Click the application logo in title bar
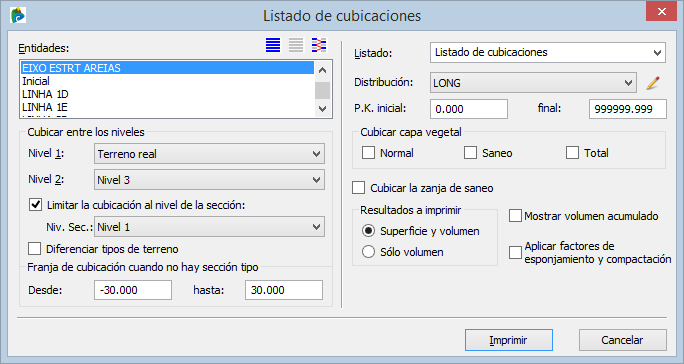 pyautogui.click(x=18, y=15)
